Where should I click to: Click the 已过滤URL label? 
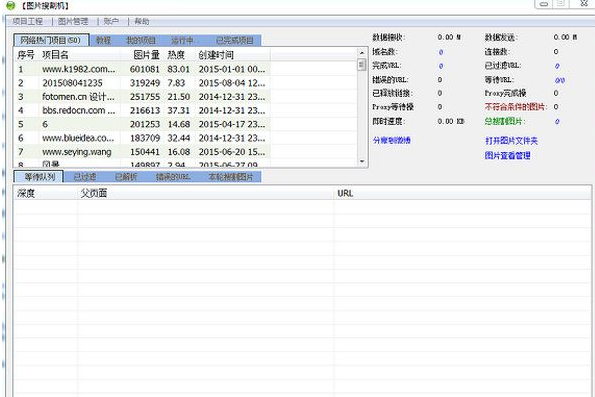point(503,65)
